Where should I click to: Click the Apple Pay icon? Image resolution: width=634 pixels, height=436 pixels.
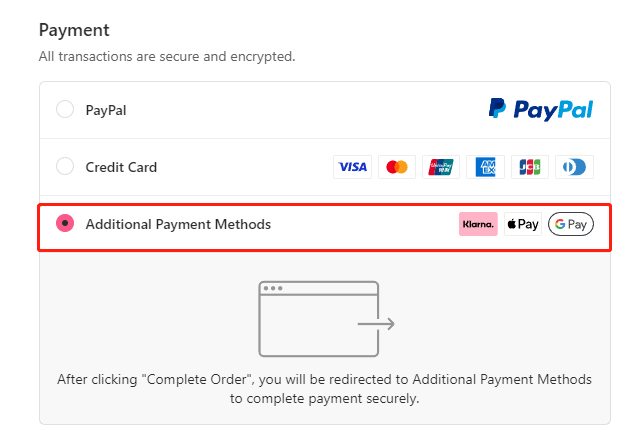(x=523, y=224)
